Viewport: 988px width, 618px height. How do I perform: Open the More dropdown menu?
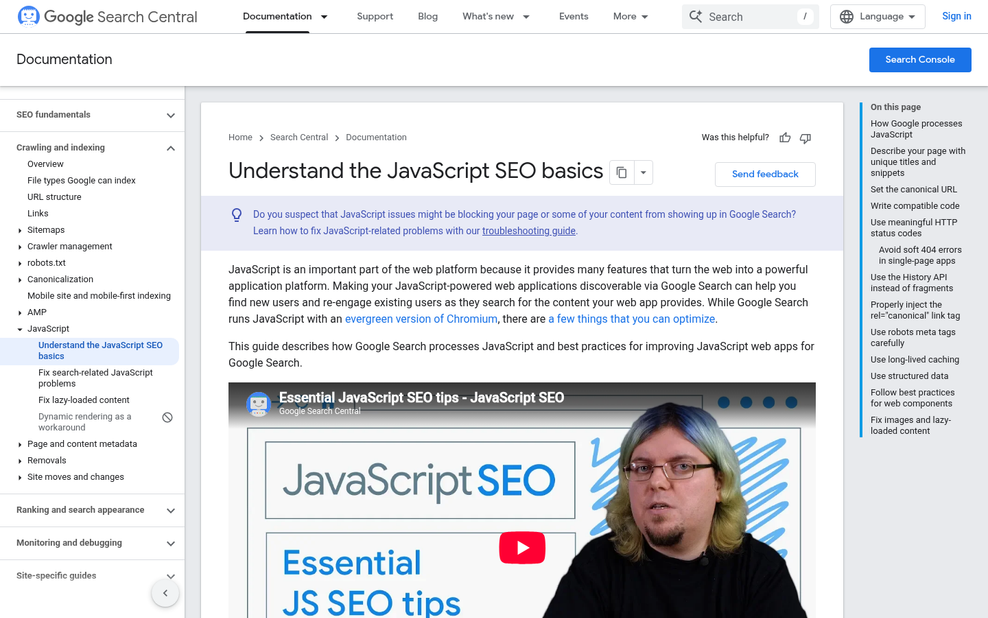click(631, 16)
